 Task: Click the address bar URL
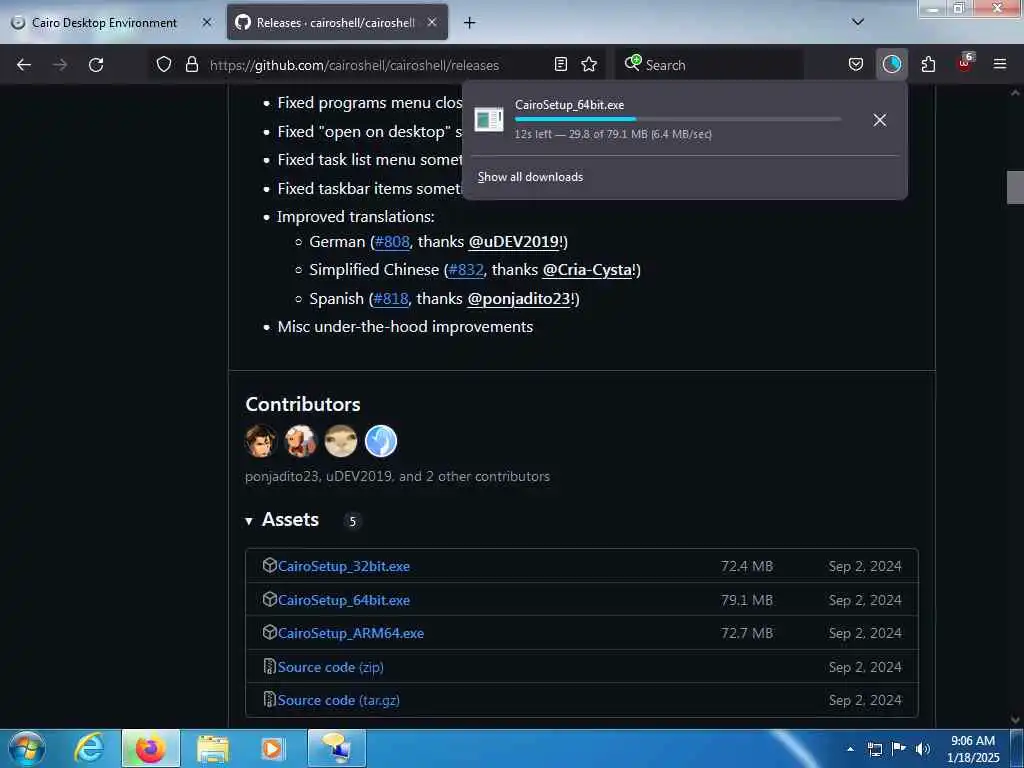point(354,65)
